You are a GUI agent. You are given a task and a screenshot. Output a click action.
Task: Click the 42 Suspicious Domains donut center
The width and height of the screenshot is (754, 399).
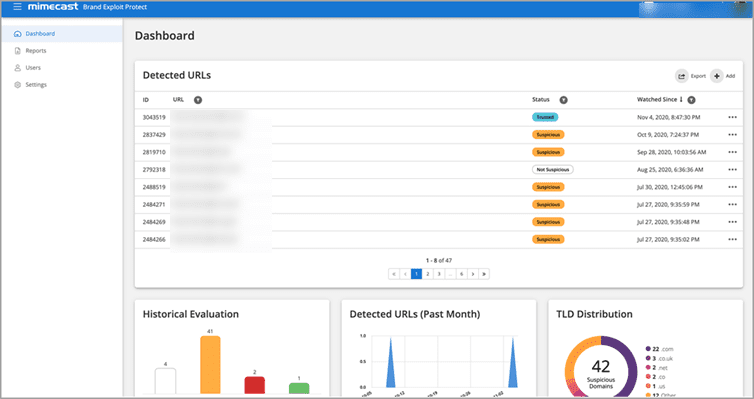pos(601,373)
